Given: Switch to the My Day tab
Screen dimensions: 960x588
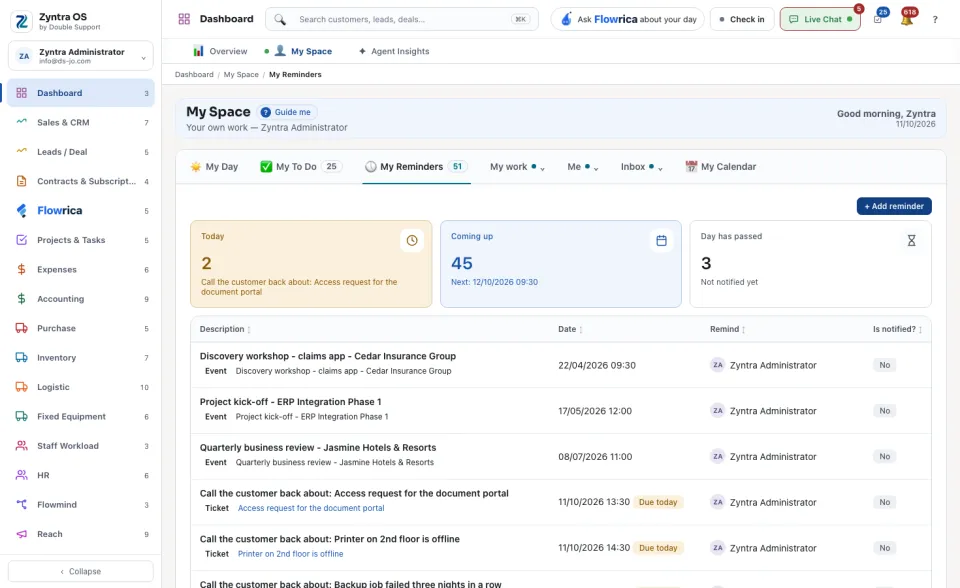Looking at the screenshot, I should pos(214,167).
